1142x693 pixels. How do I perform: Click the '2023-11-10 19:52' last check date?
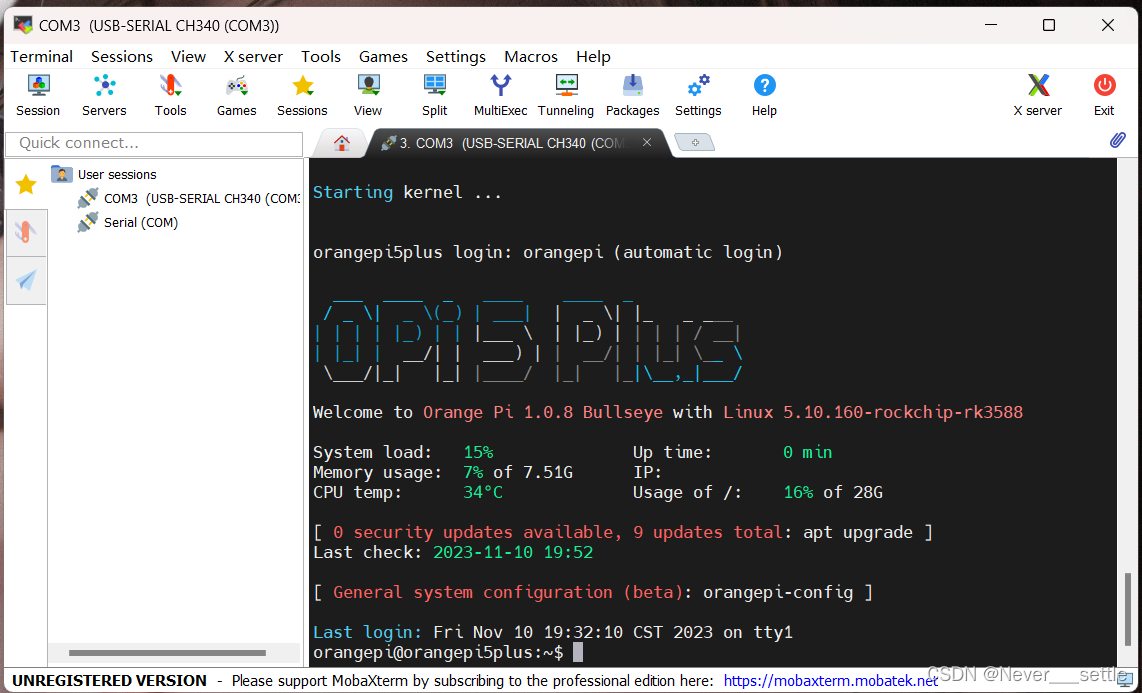pos(513,553)
